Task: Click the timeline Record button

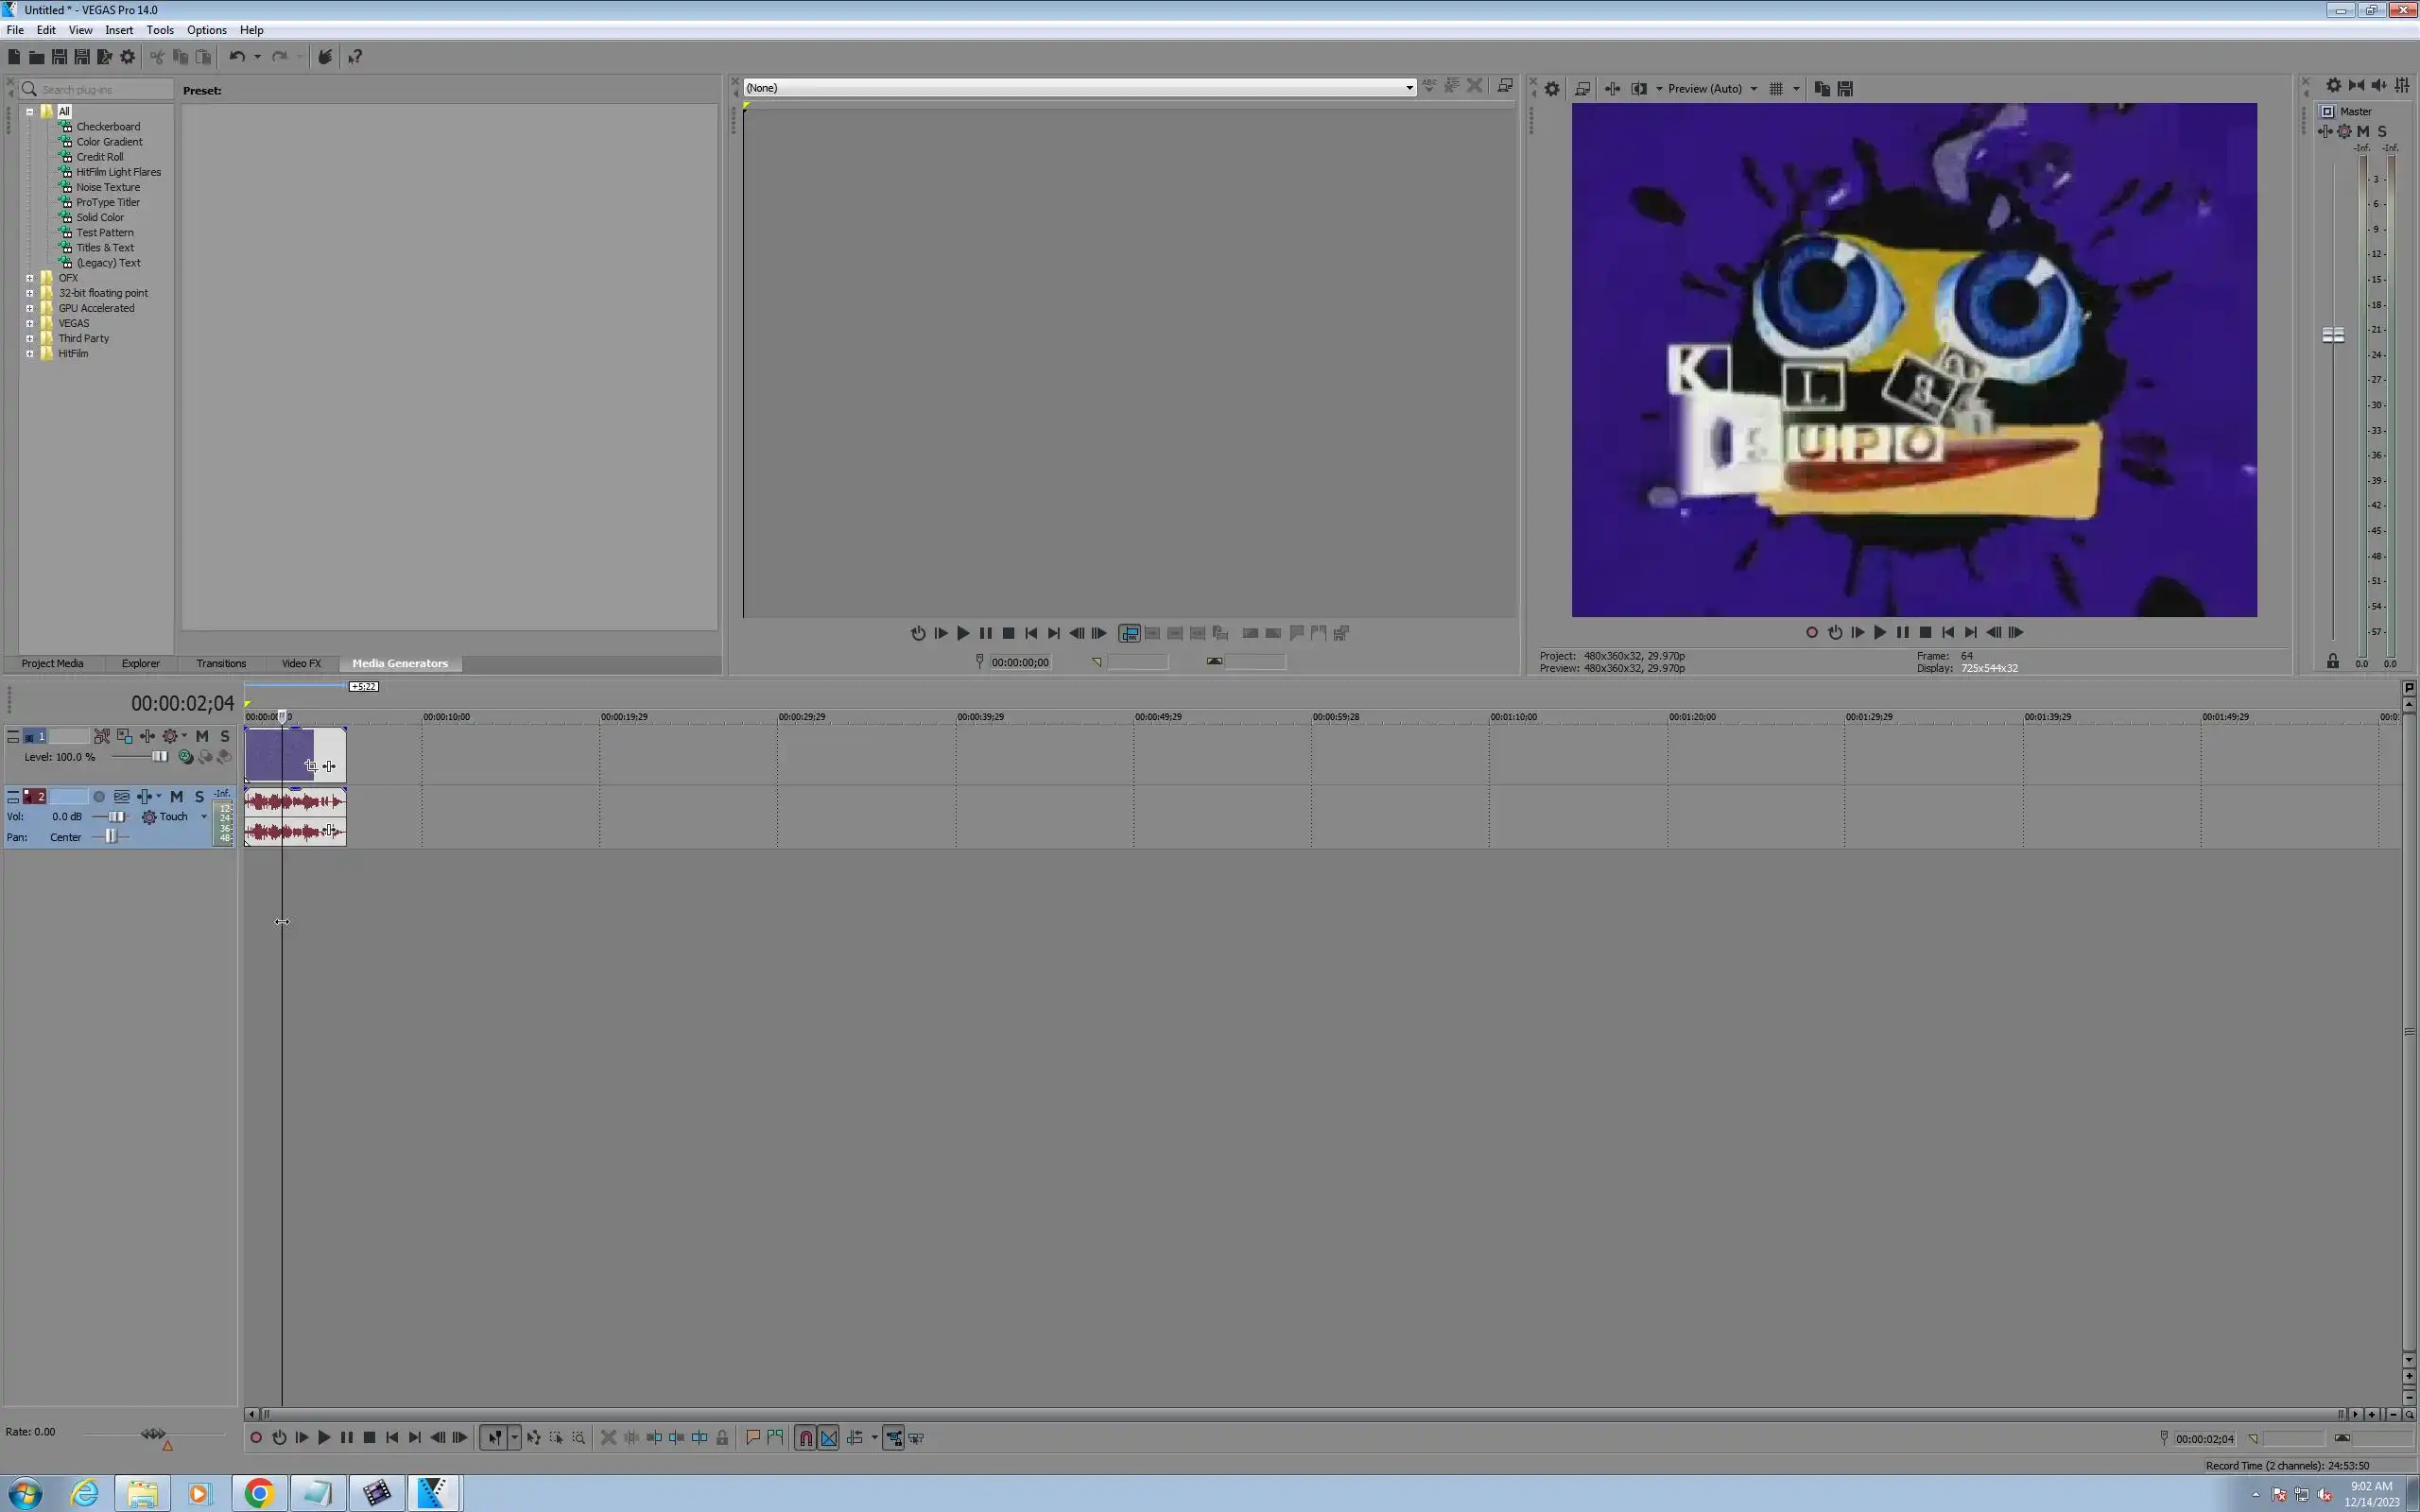Action: (x=256, y=1438)
